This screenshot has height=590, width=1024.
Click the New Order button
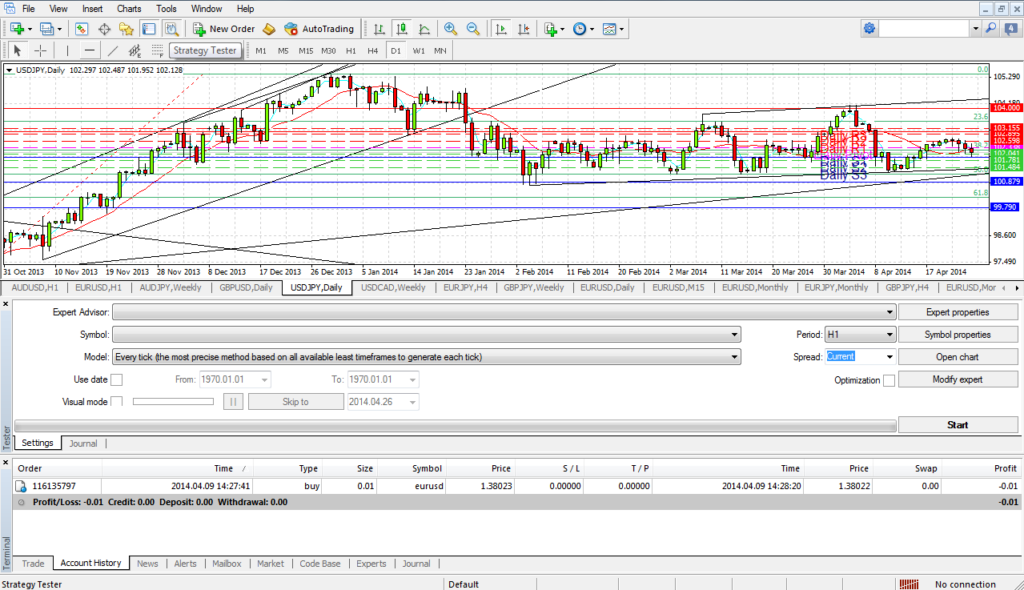click(x=224, y=29)
